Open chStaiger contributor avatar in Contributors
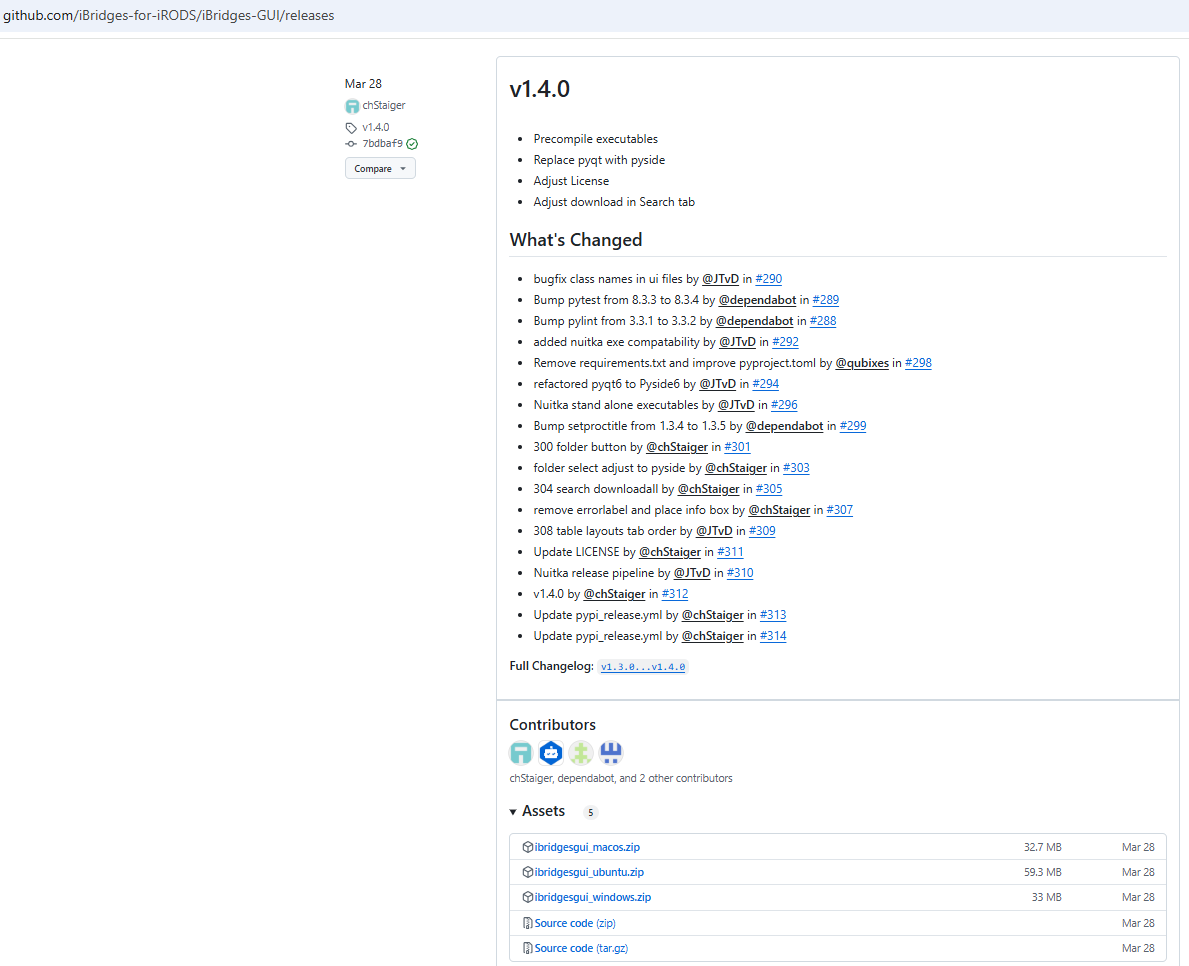 522,753
